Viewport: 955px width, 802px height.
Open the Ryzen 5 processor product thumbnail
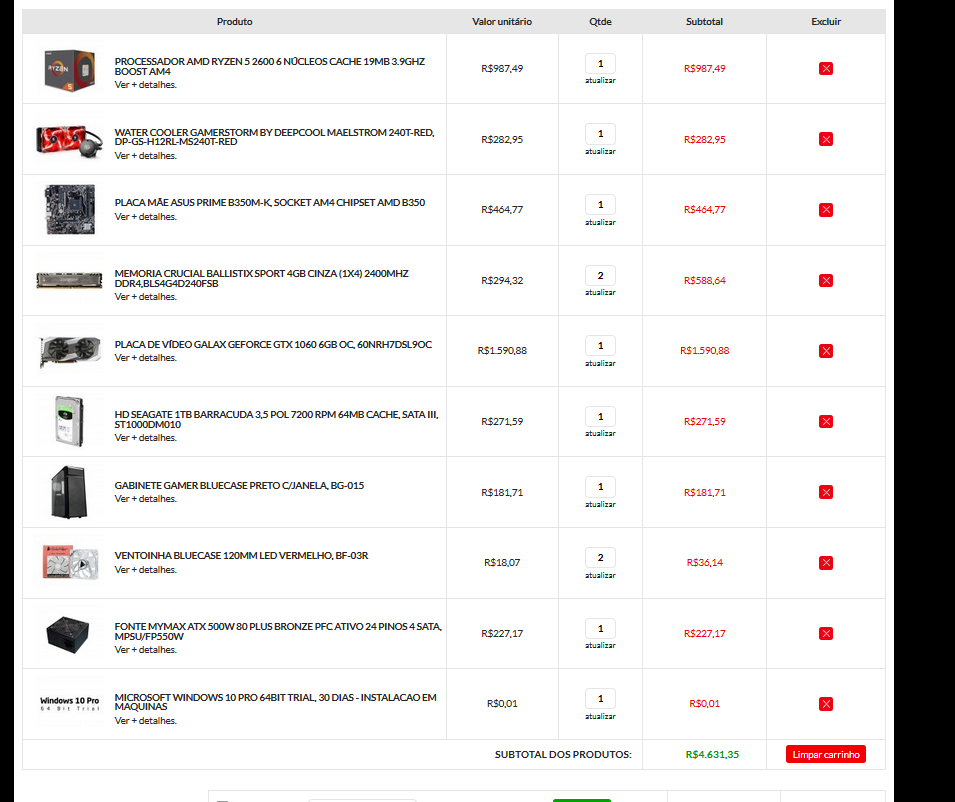[x=69, y=69]
